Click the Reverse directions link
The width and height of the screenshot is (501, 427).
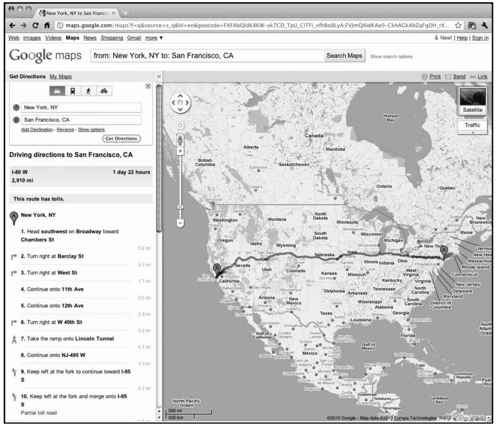65,130
